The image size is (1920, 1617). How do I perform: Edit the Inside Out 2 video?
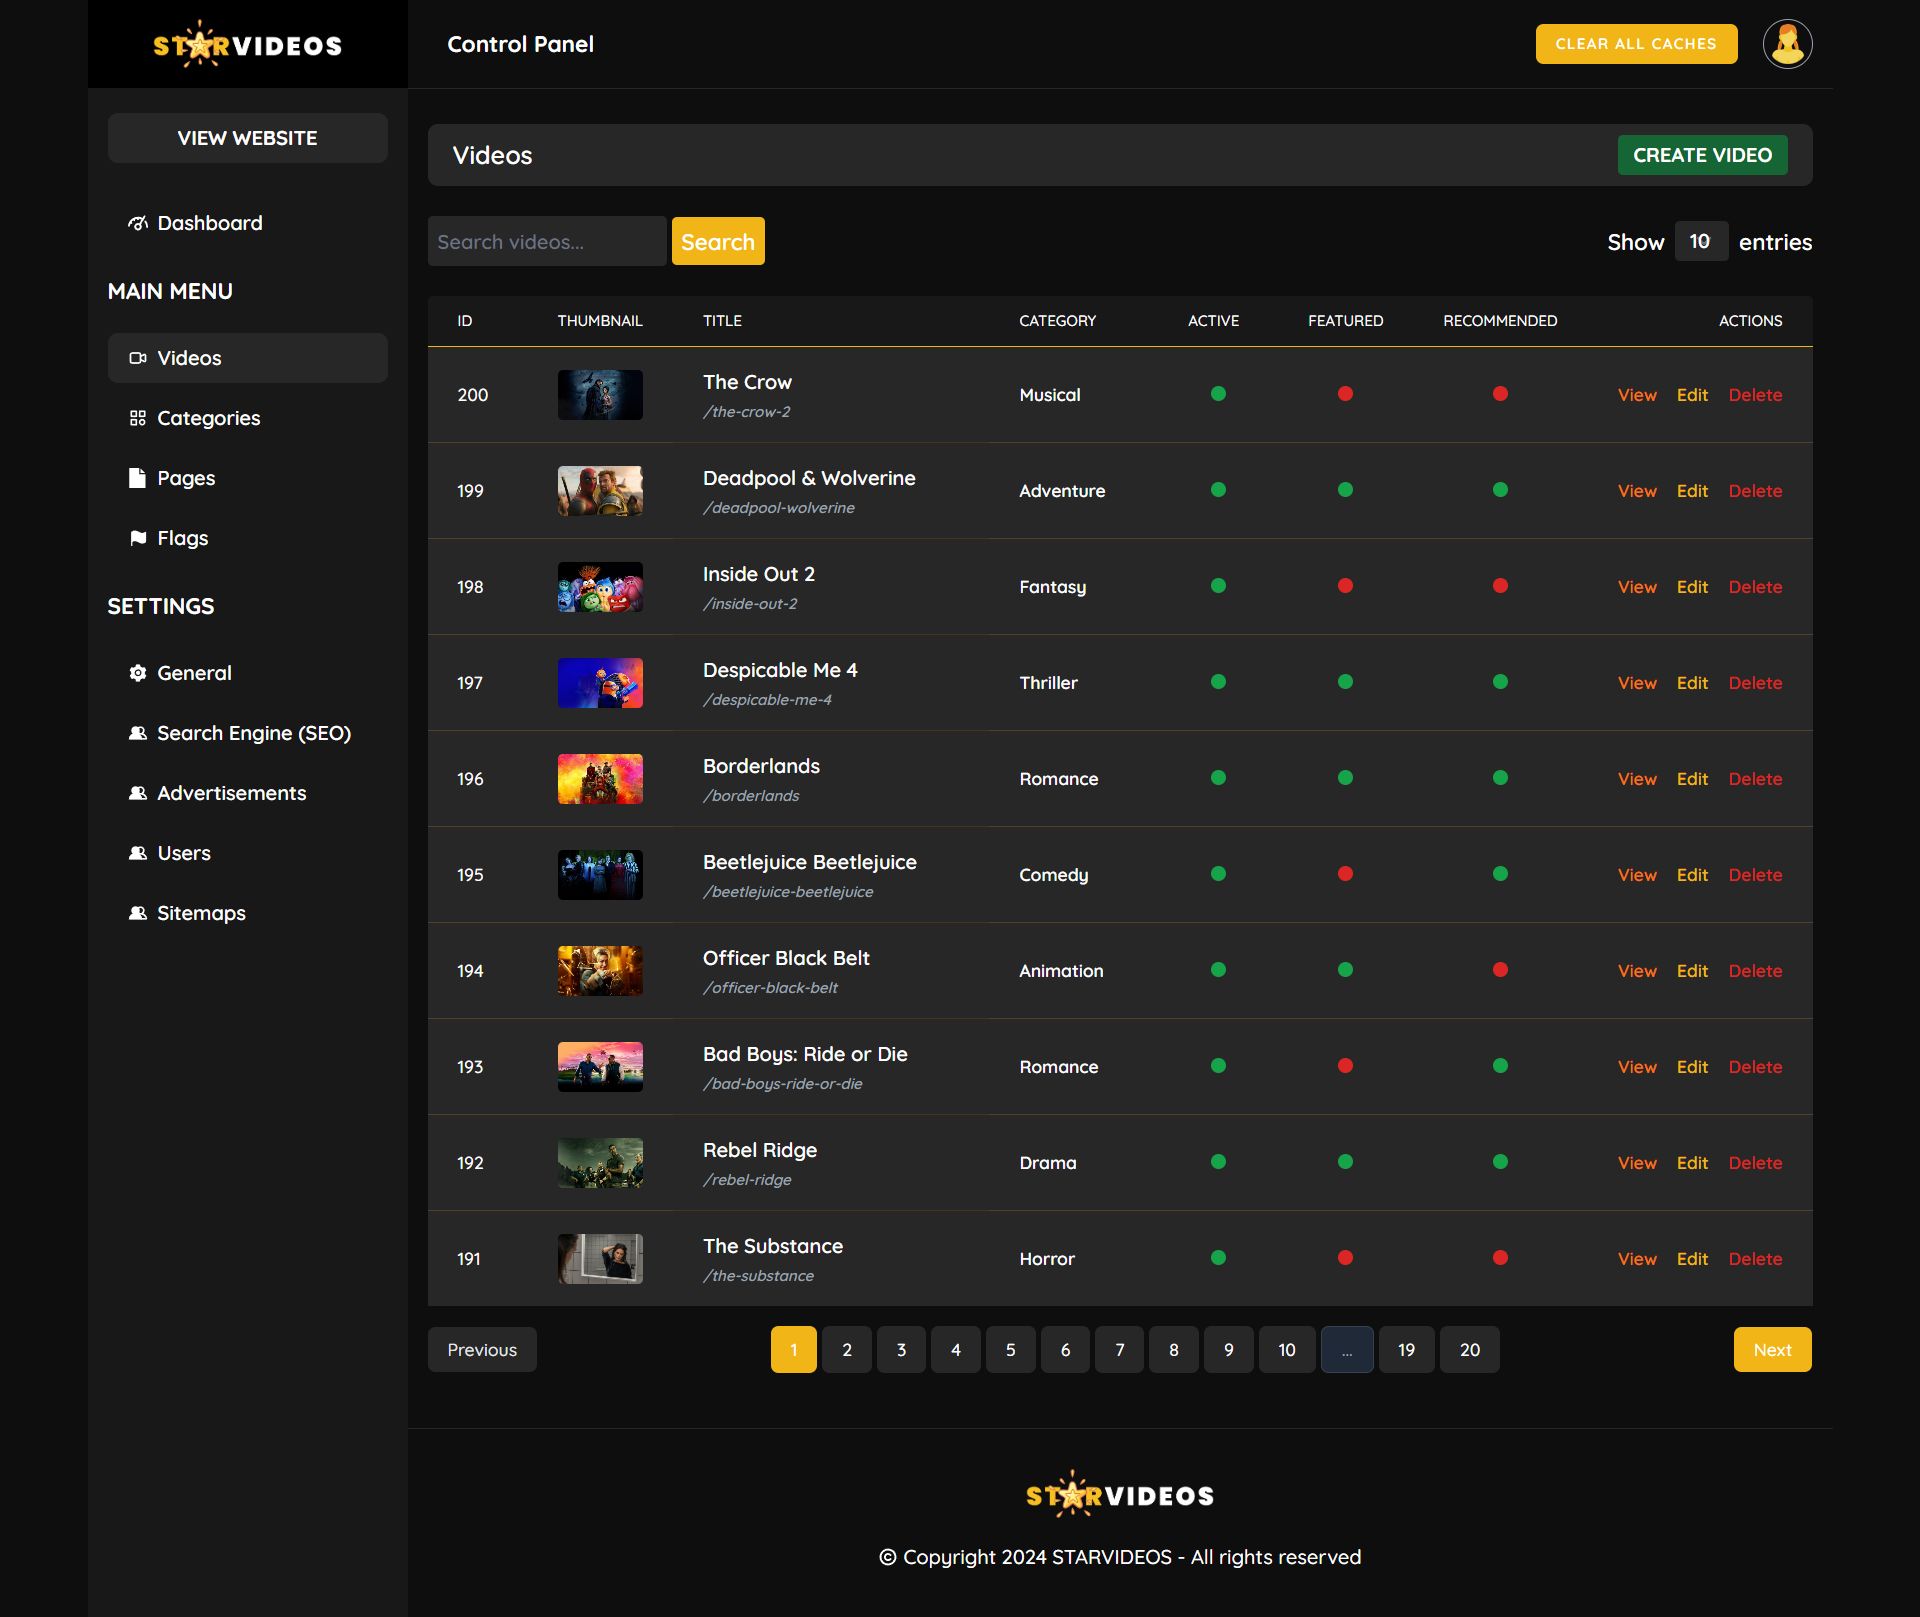[x=1692, y=587]
